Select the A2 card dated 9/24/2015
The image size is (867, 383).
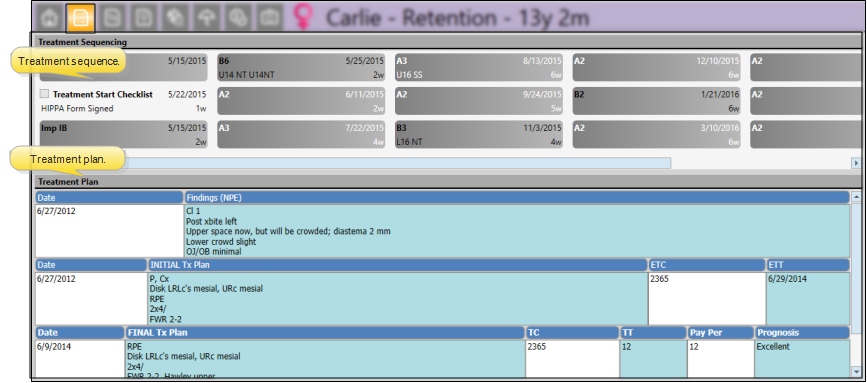point(479,101)
